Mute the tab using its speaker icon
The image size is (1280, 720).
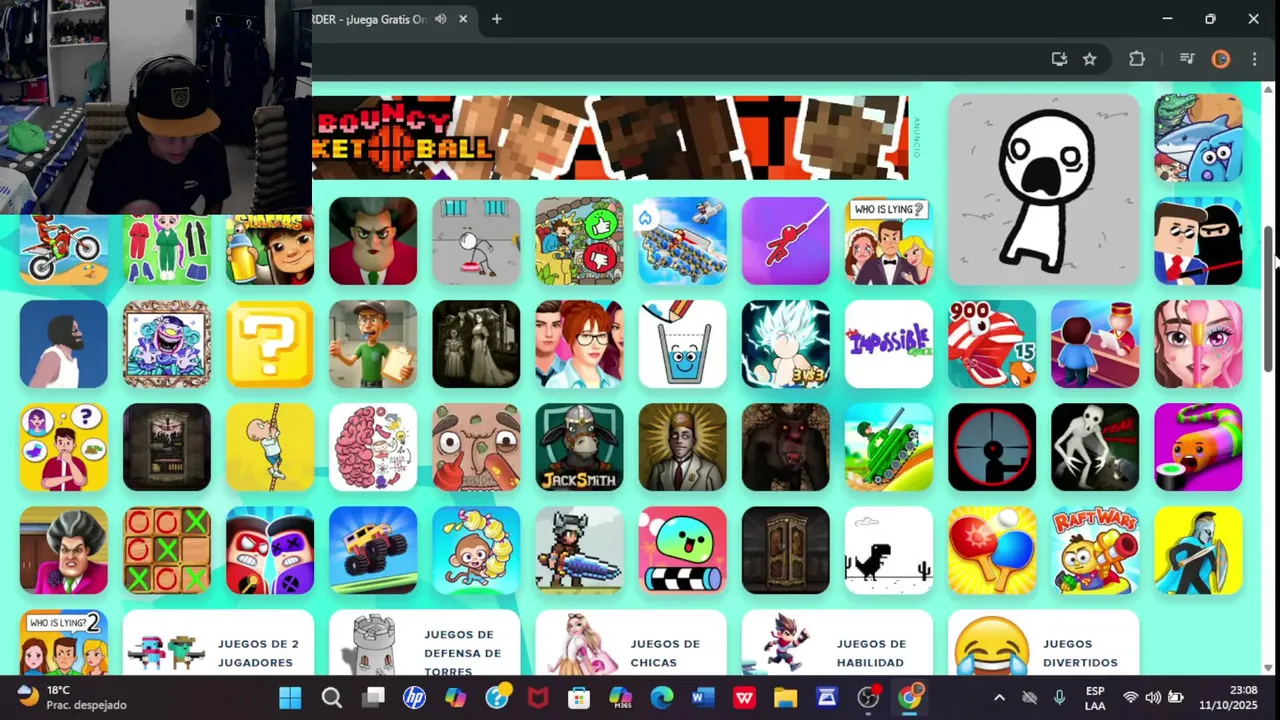click(440, 19)
